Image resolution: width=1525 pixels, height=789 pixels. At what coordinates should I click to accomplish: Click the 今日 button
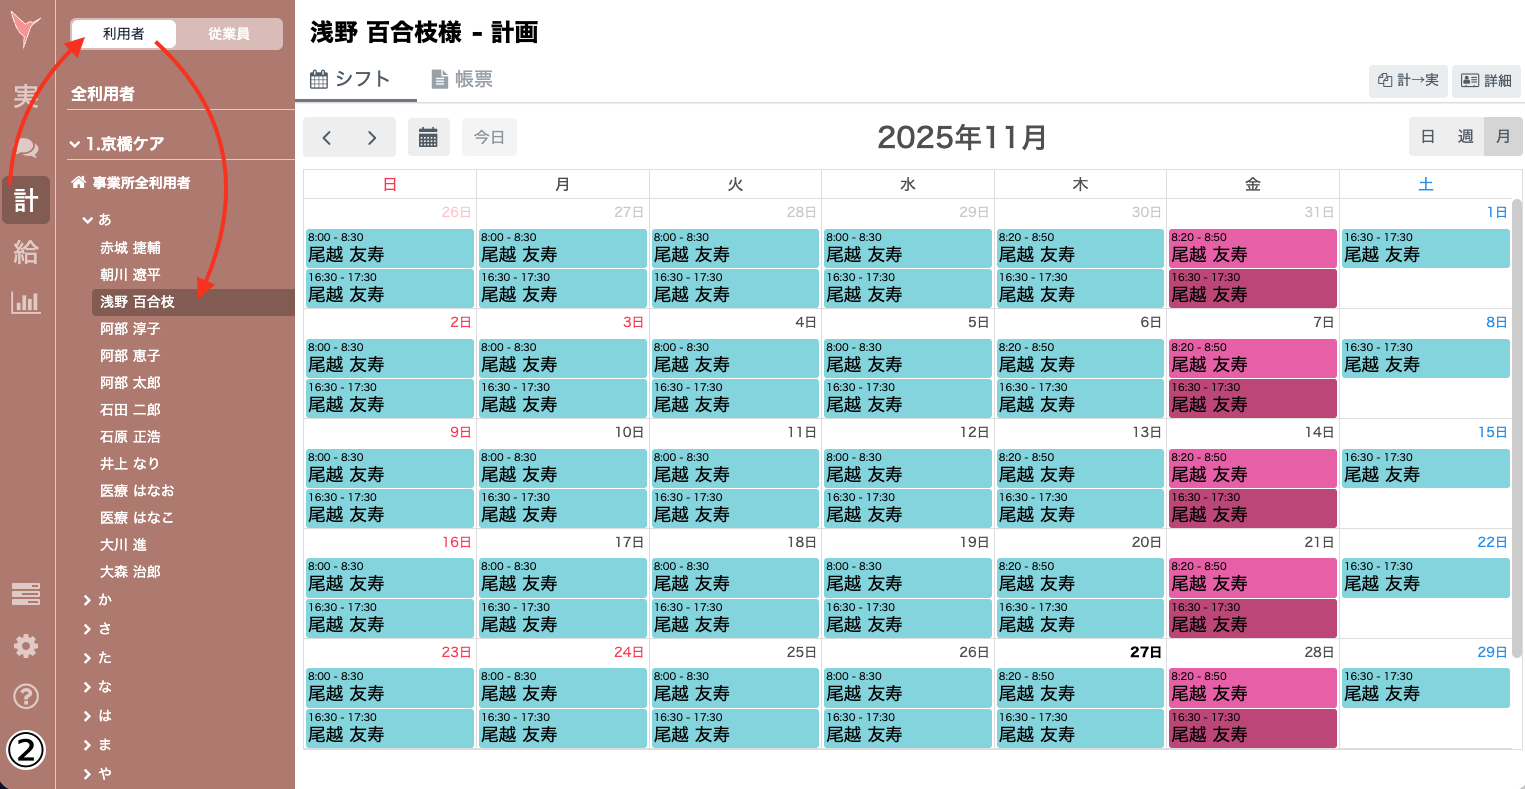[489, 137]
